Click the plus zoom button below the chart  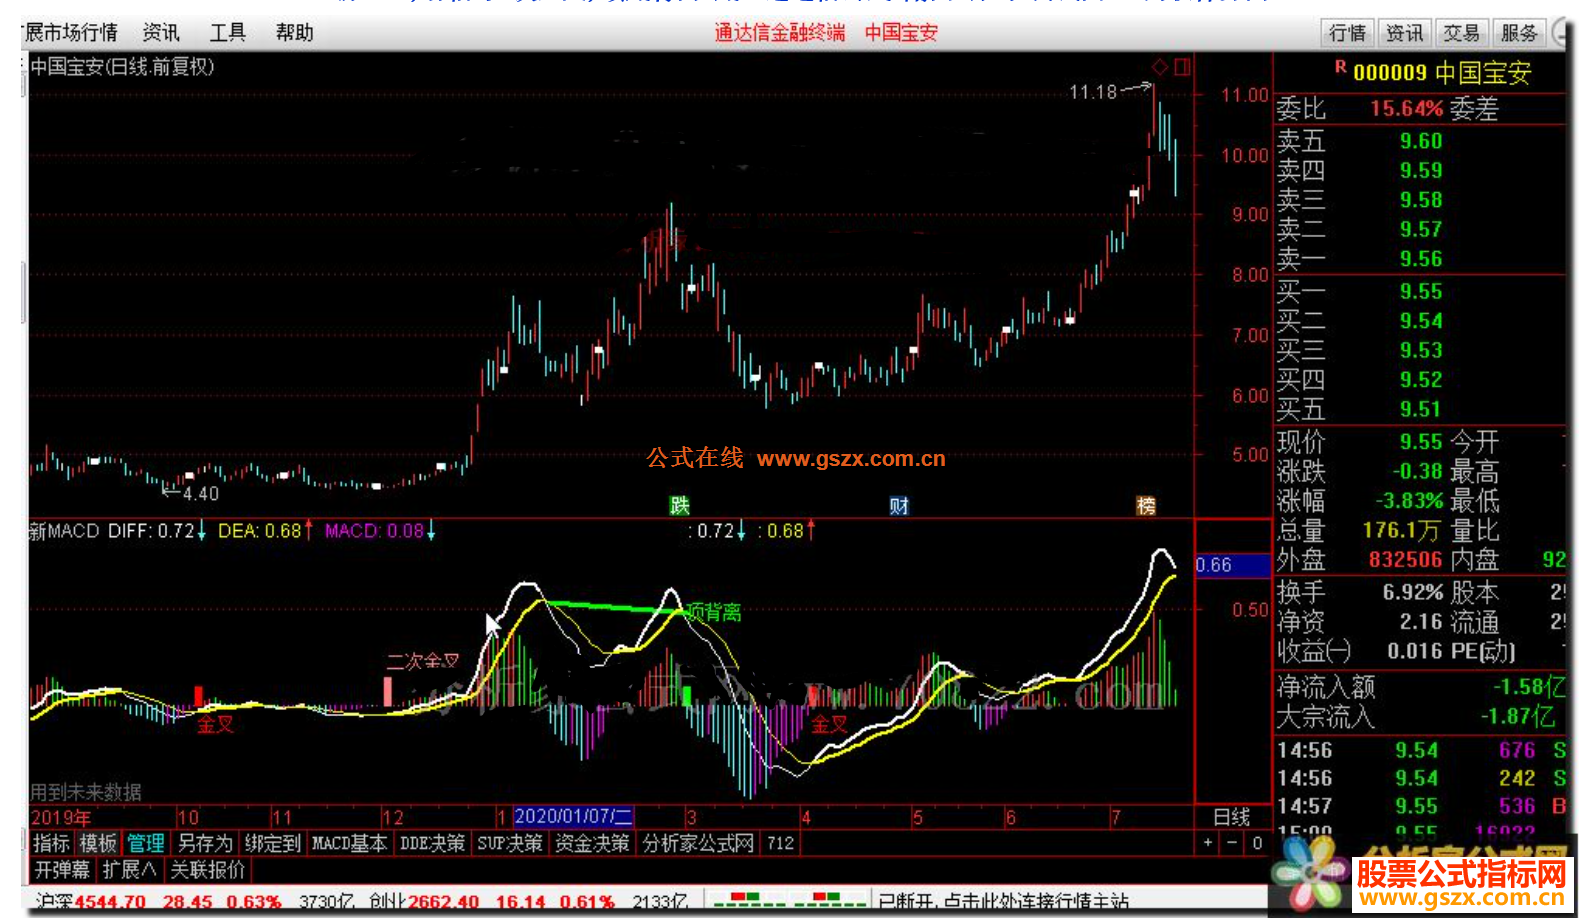click(1208, 843)
